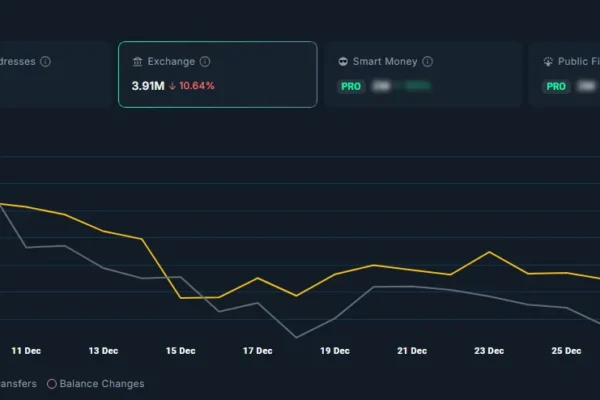600x400 pixels.
Task: Click the 3.91M exchange balance value
Action: click(x=148, y=86)
